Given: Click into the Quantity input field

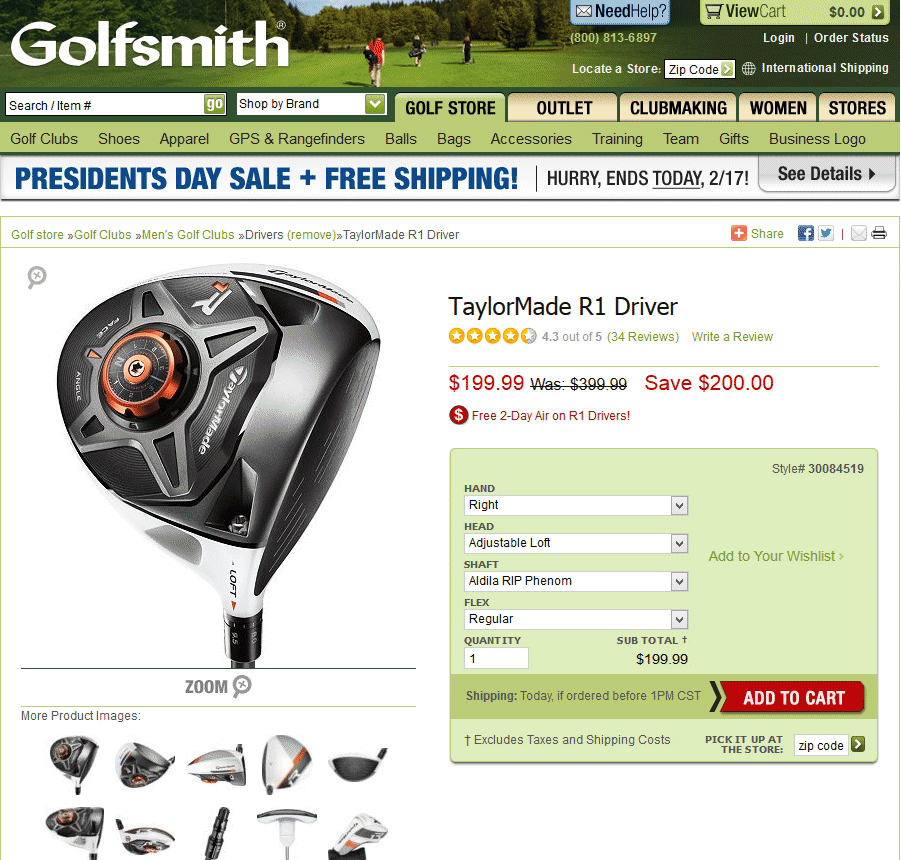Looking at the screenshot, I should click(496, 658).
